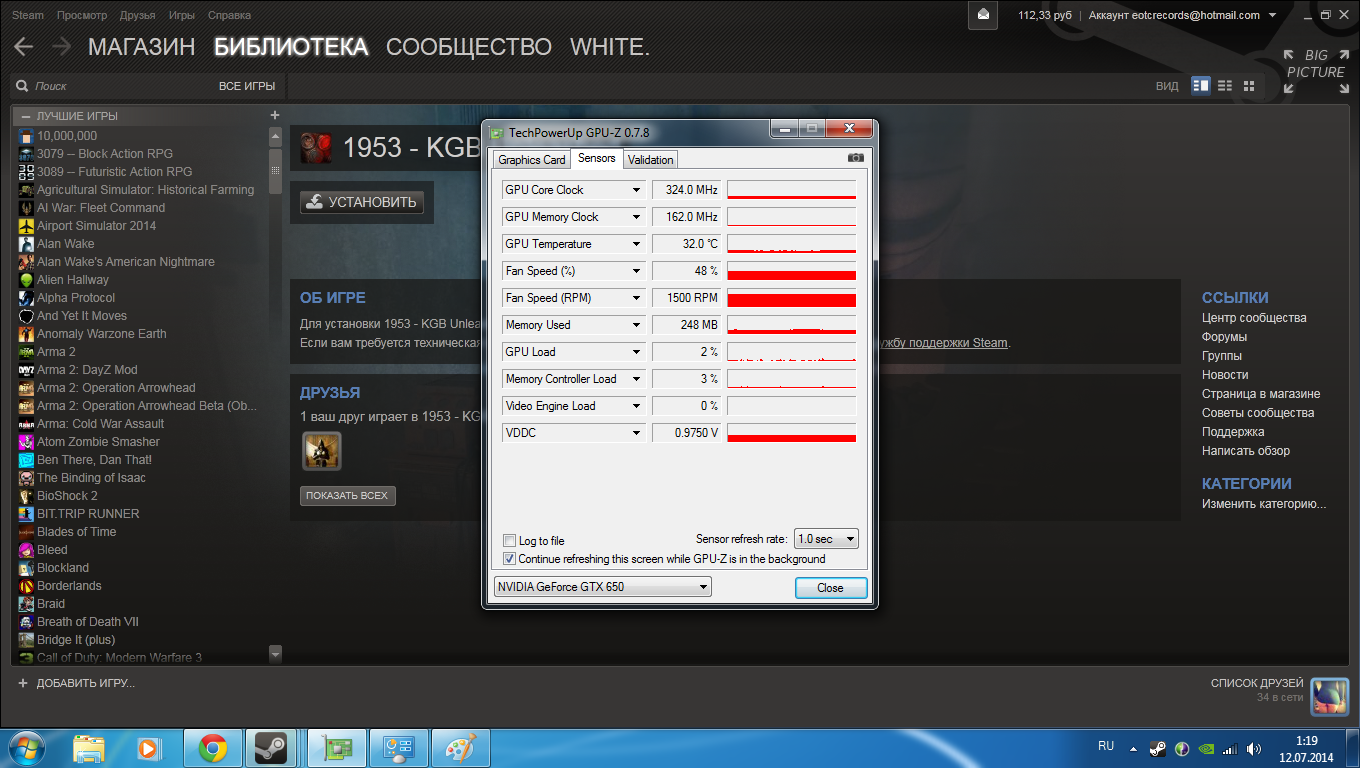Open ВСЕ ИГРЫ filter

point(246,86)
